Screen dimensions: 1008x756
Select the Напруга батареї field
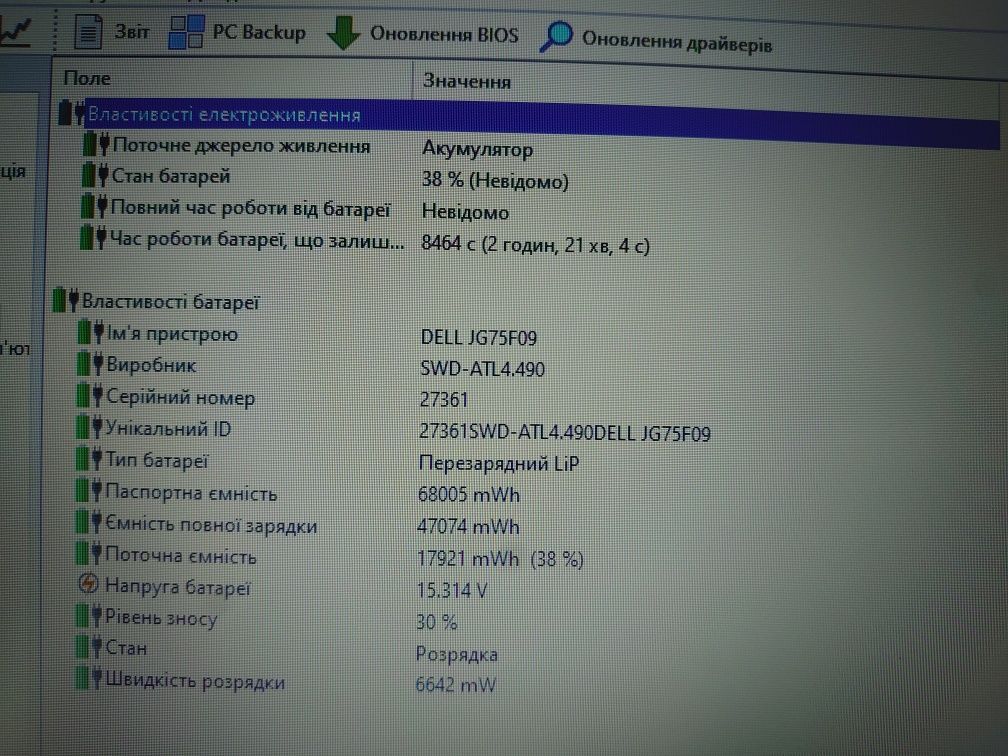pos(177,587)
